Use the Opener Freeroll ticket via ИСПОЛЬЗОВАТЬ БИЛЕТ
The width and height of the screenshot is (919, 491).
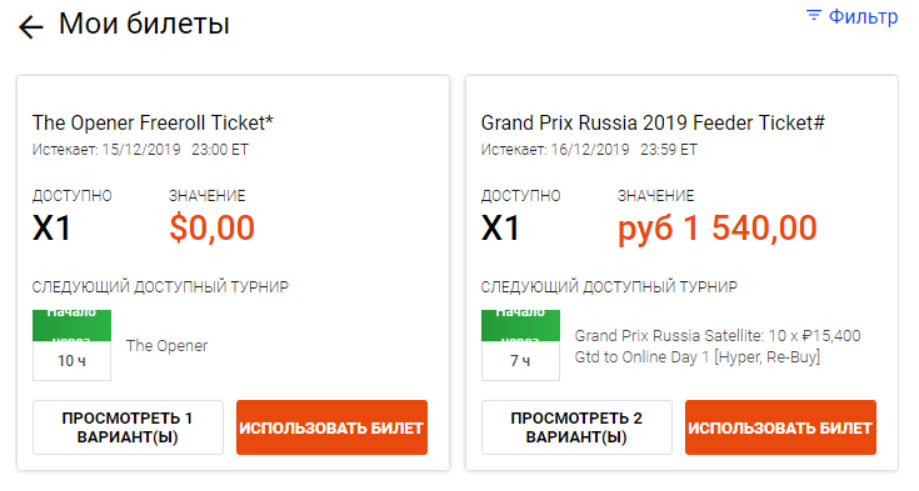332,427
